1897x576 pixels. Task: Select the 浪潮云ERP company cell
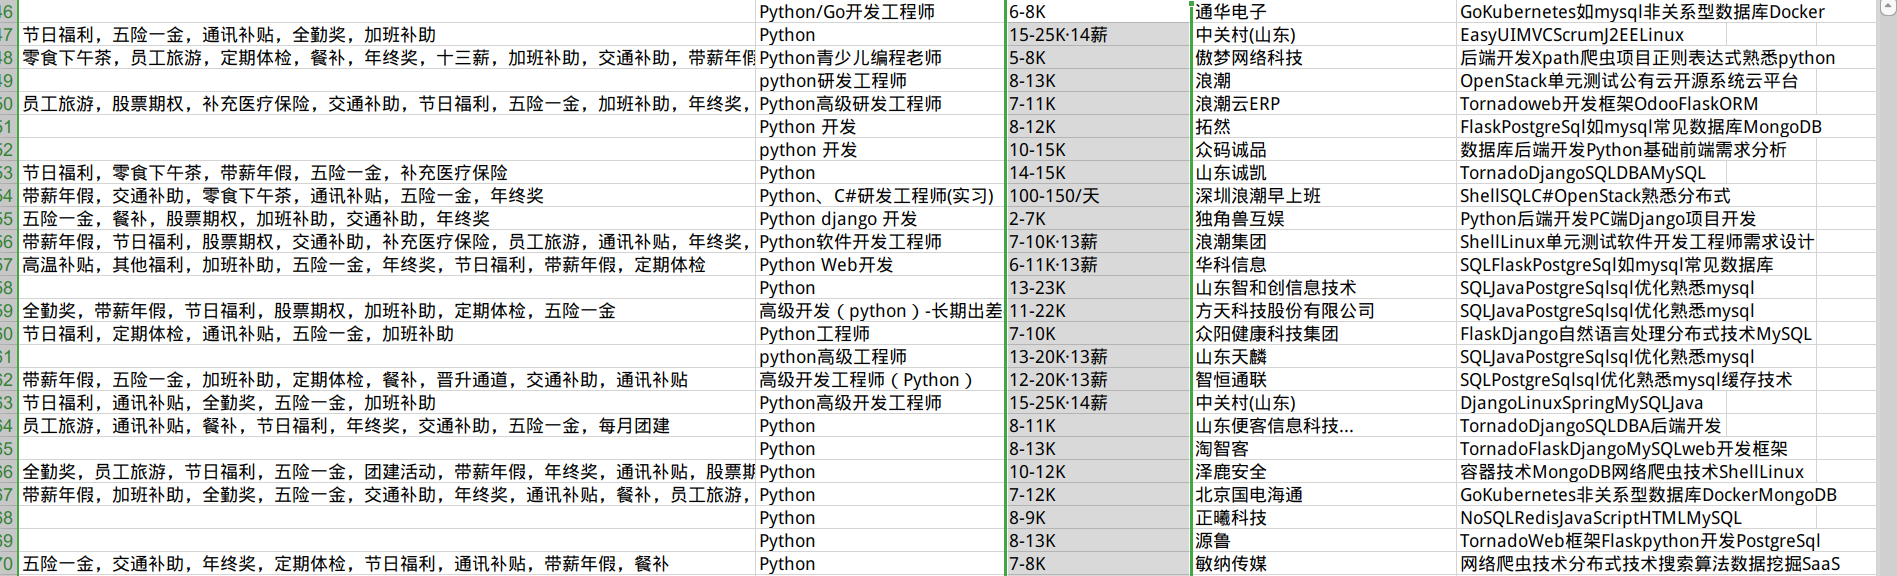pos(1324,104)
